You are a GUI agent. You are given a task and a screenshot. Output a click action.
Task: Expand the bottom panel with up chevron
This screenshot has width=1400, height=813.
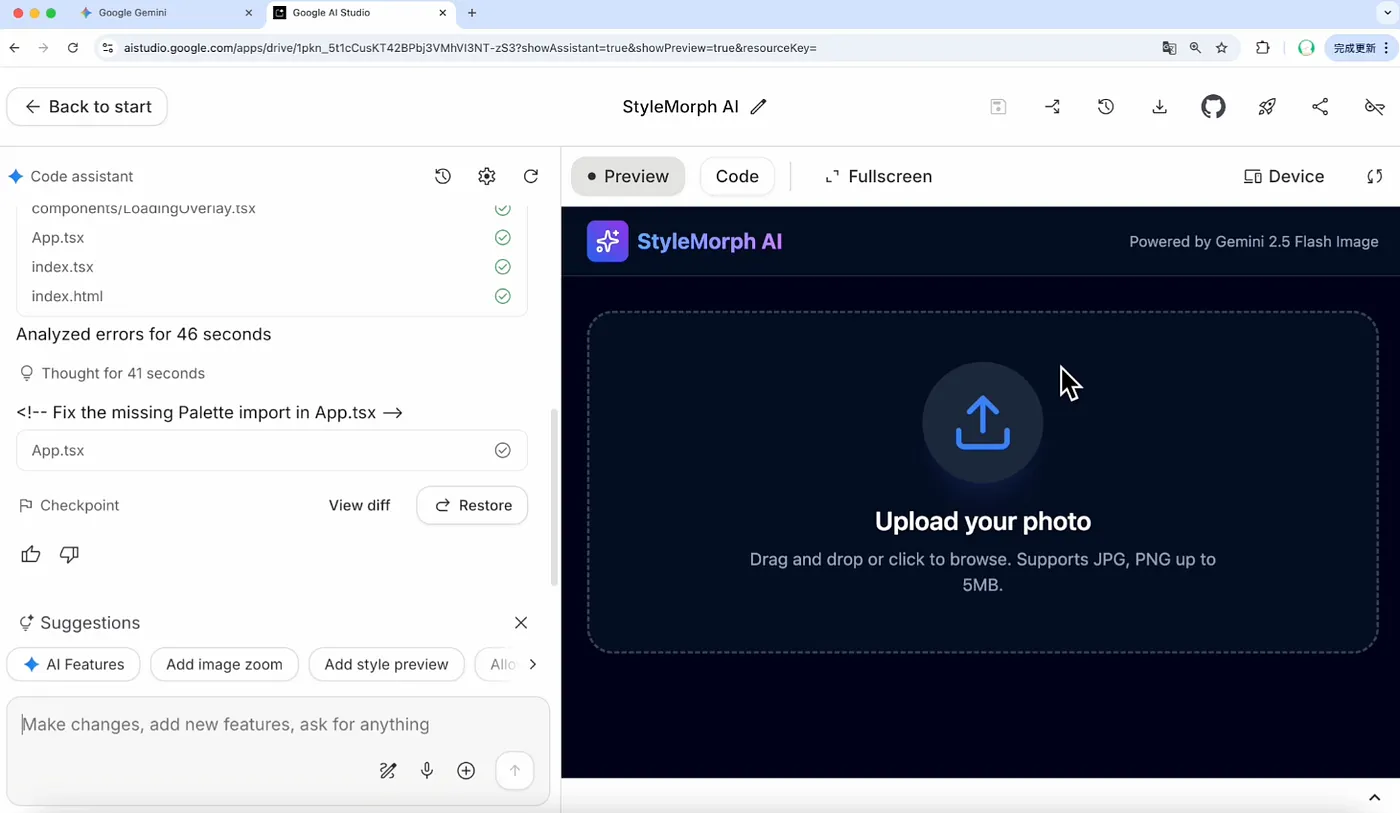(1374, 797)
